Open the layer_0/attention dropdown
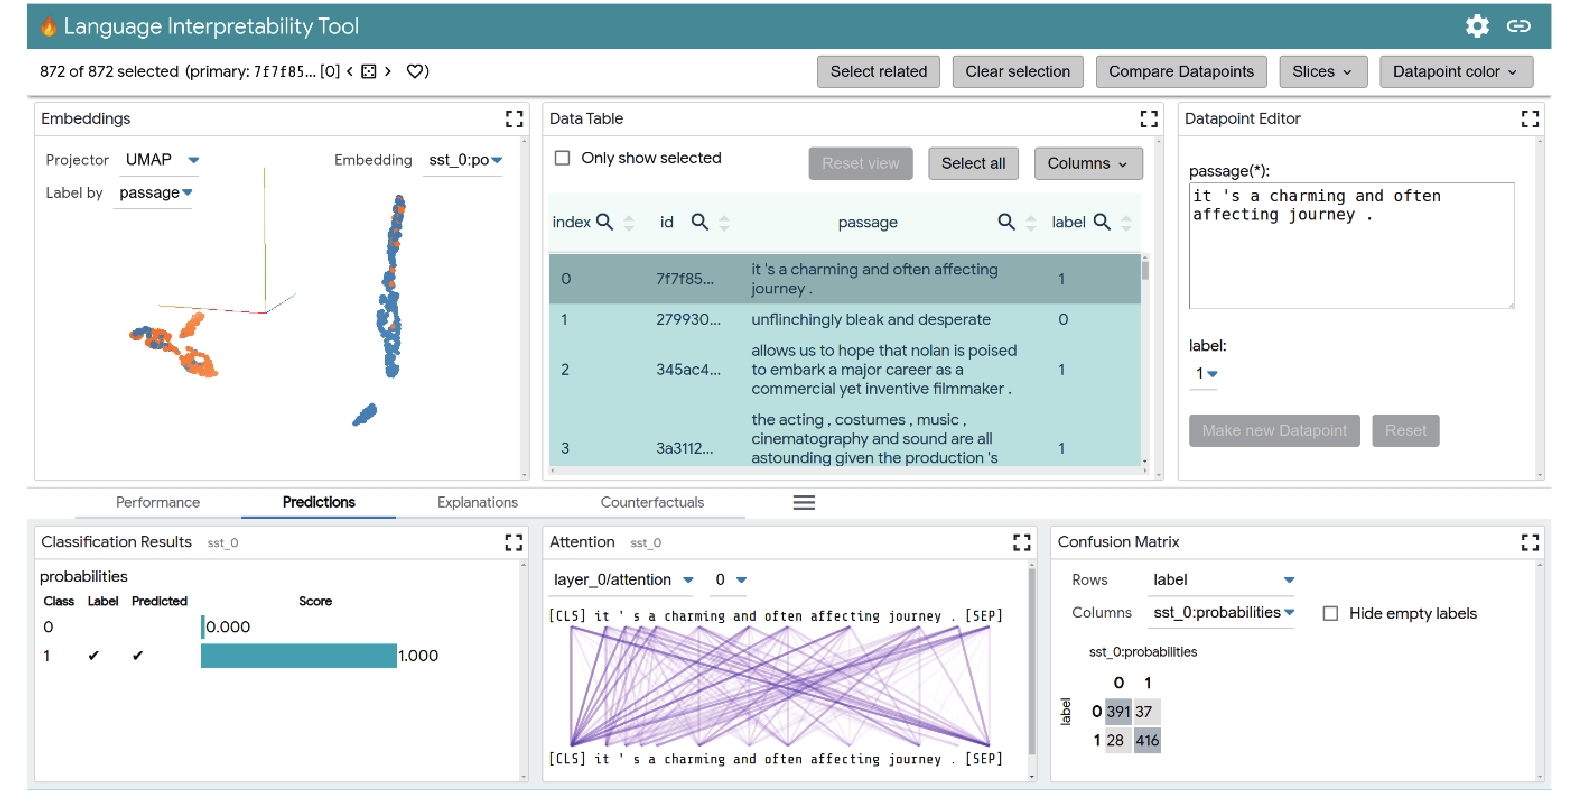Screen dimensions: 1575x791 point(623,580)
